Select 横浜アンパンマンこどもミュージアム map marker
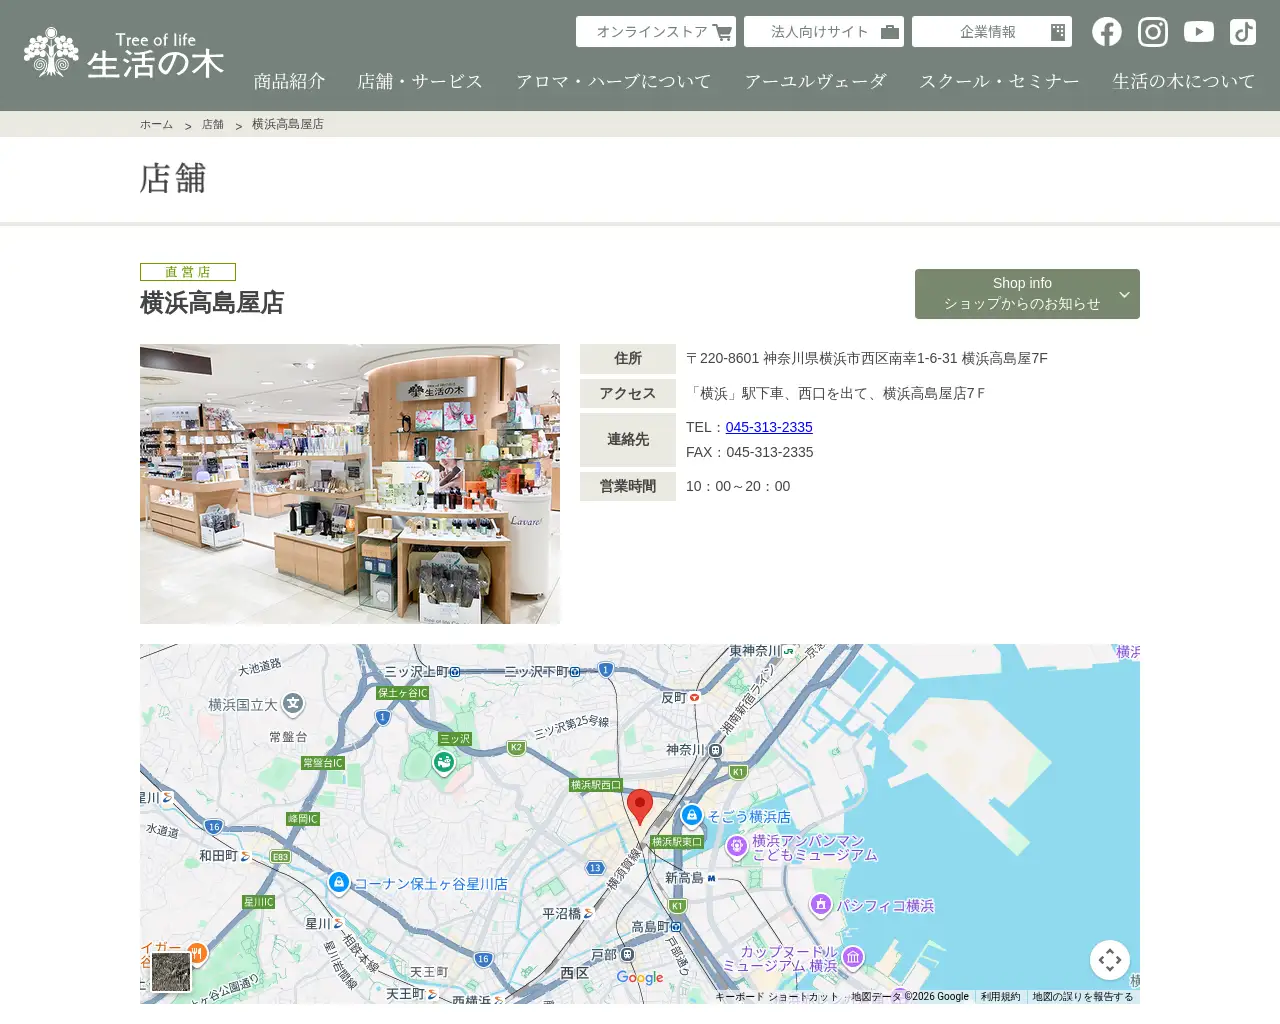 pos(737,847)
